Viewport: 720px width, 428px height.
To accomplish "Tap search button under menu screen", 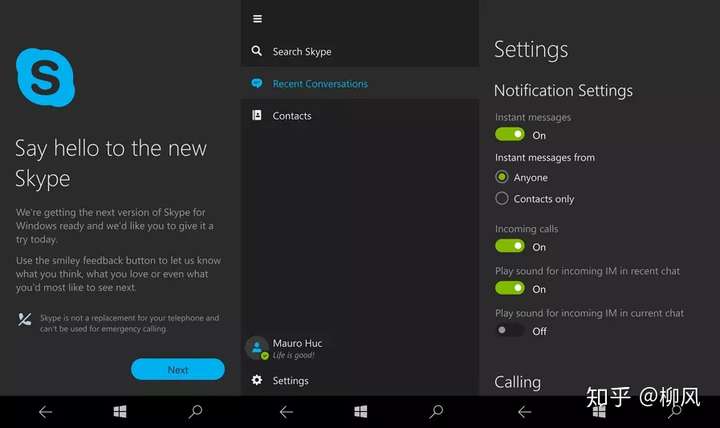I will [436, 412].
